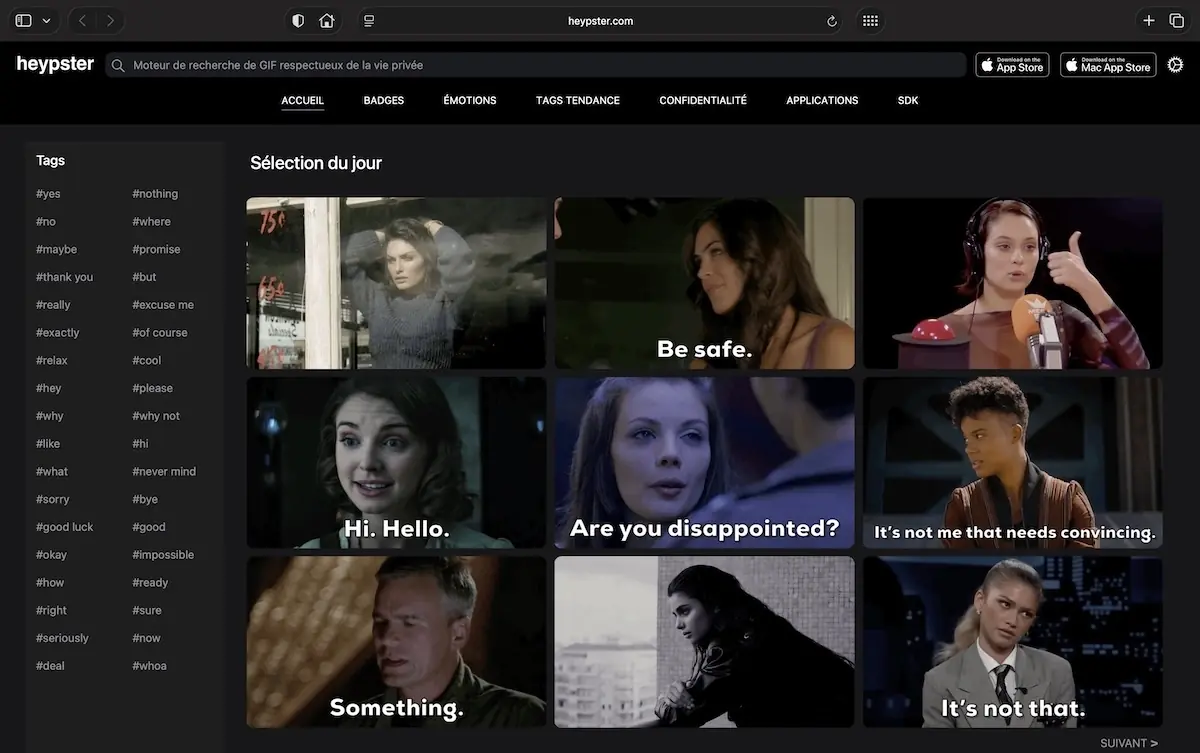
Task: Expand the sidebar dropdown chevron
Action: pos(47,21)
